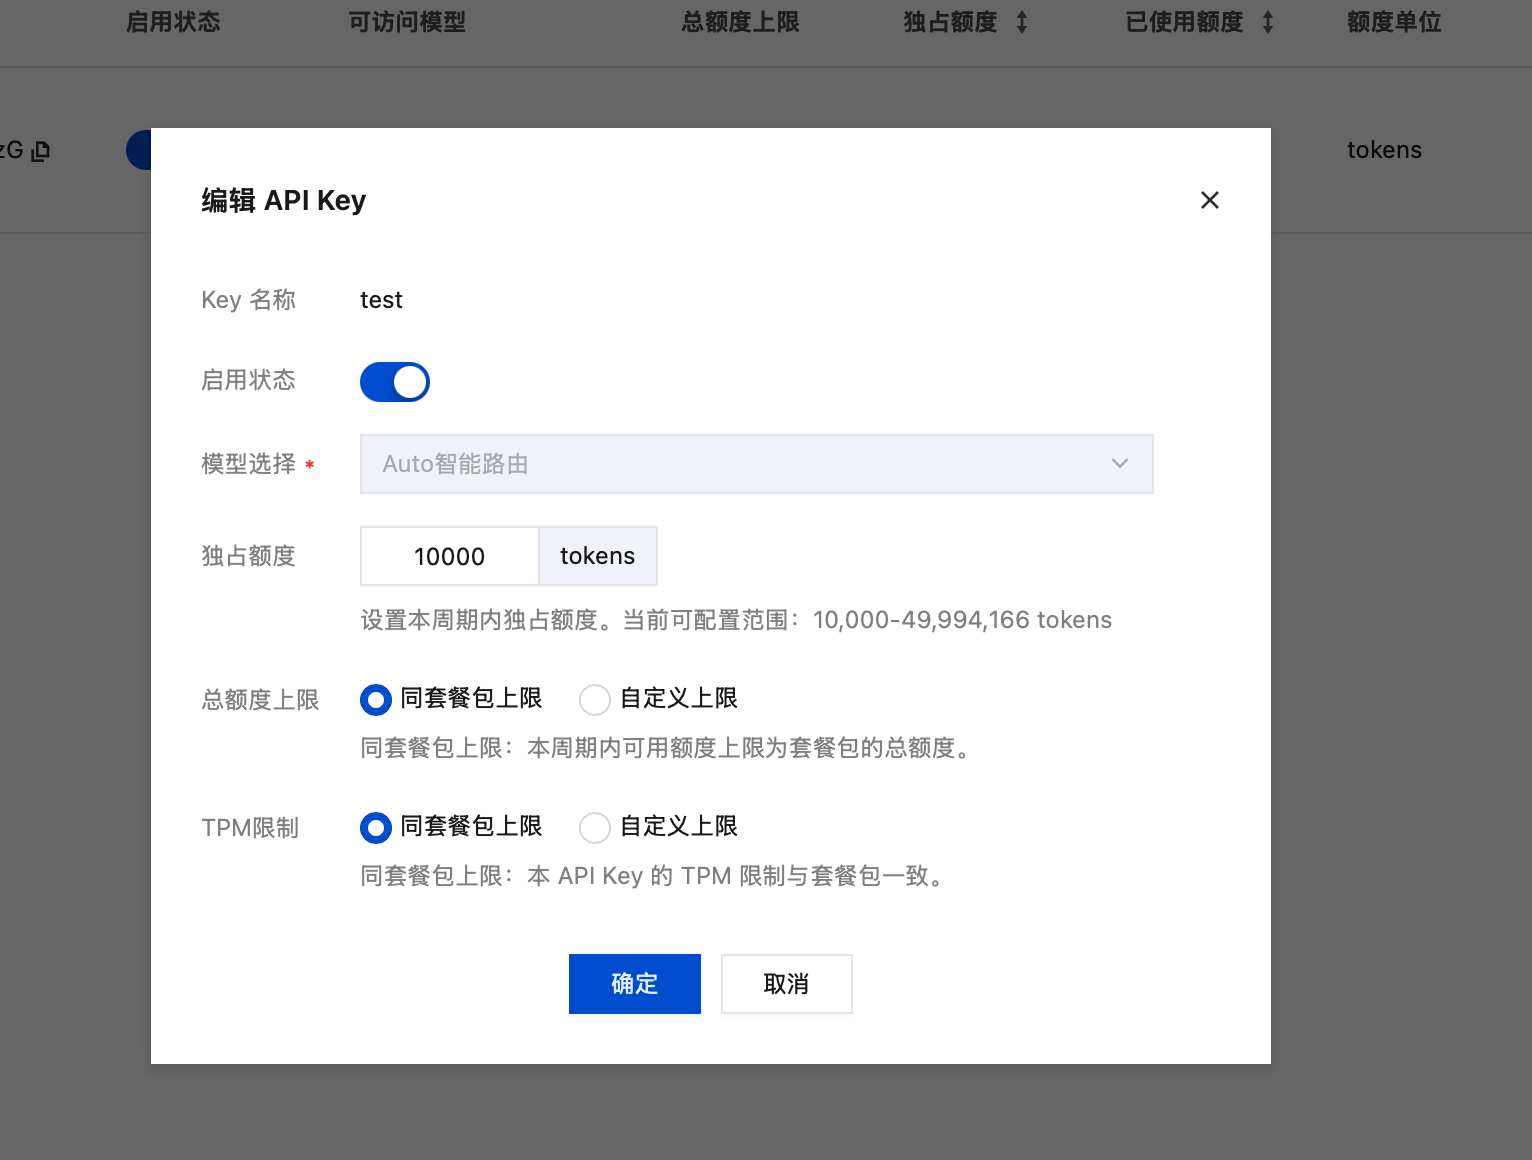This screenshot has height=1160, width=1532.
Task: Click the 独占额度 range hint text
Action: [x=736, y=620]
